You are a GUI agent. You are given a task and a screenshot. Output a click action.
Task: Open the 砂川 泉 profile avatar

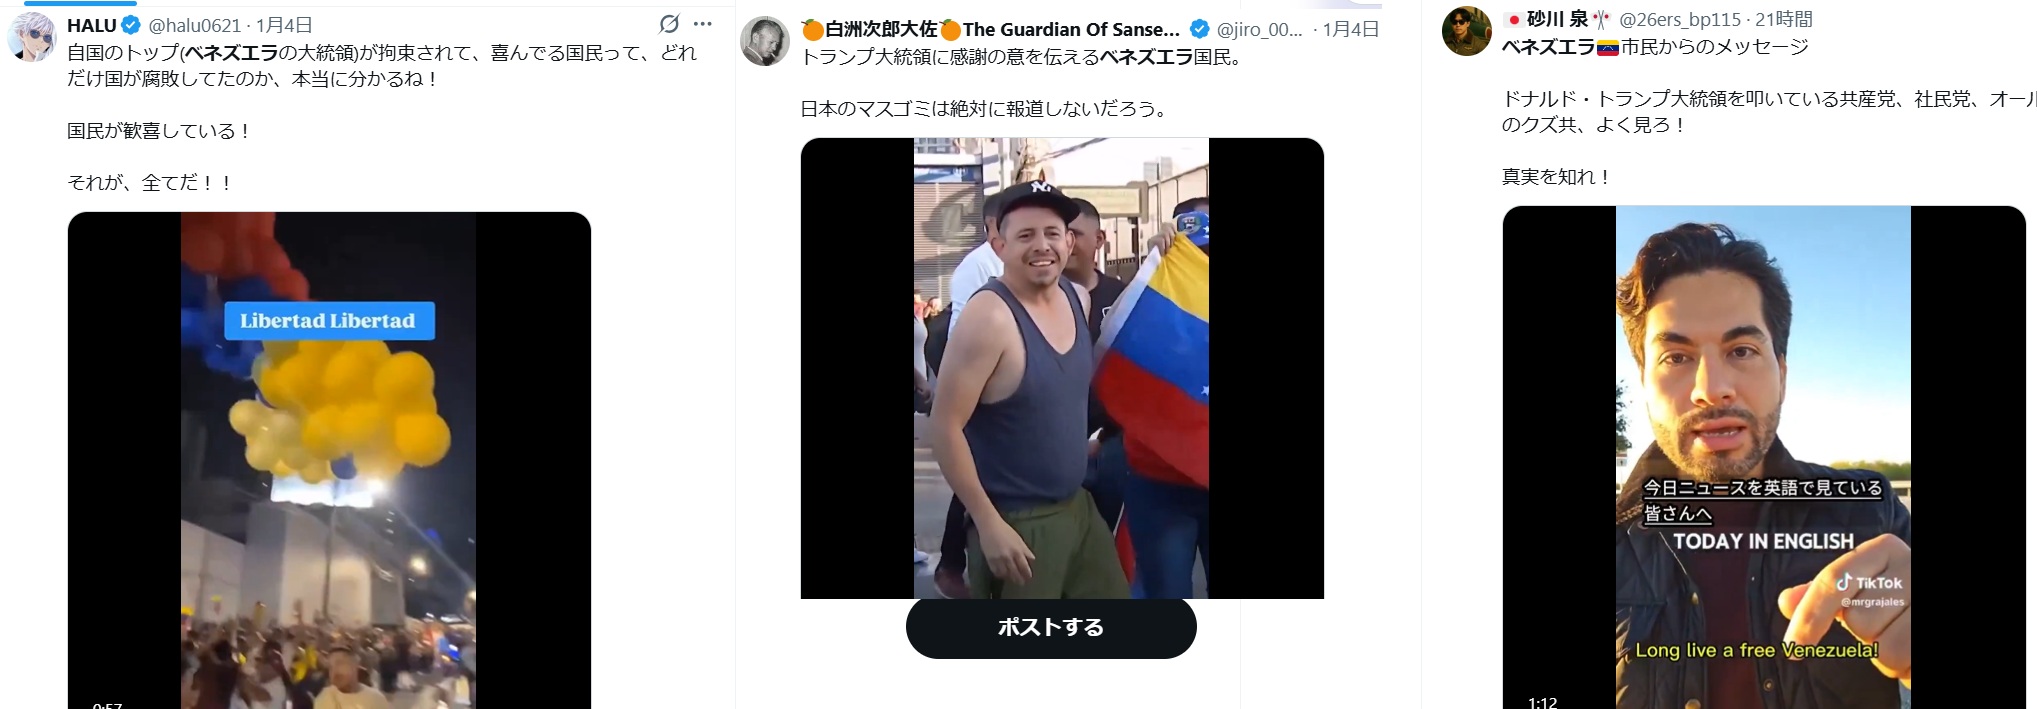point(1467,31)
